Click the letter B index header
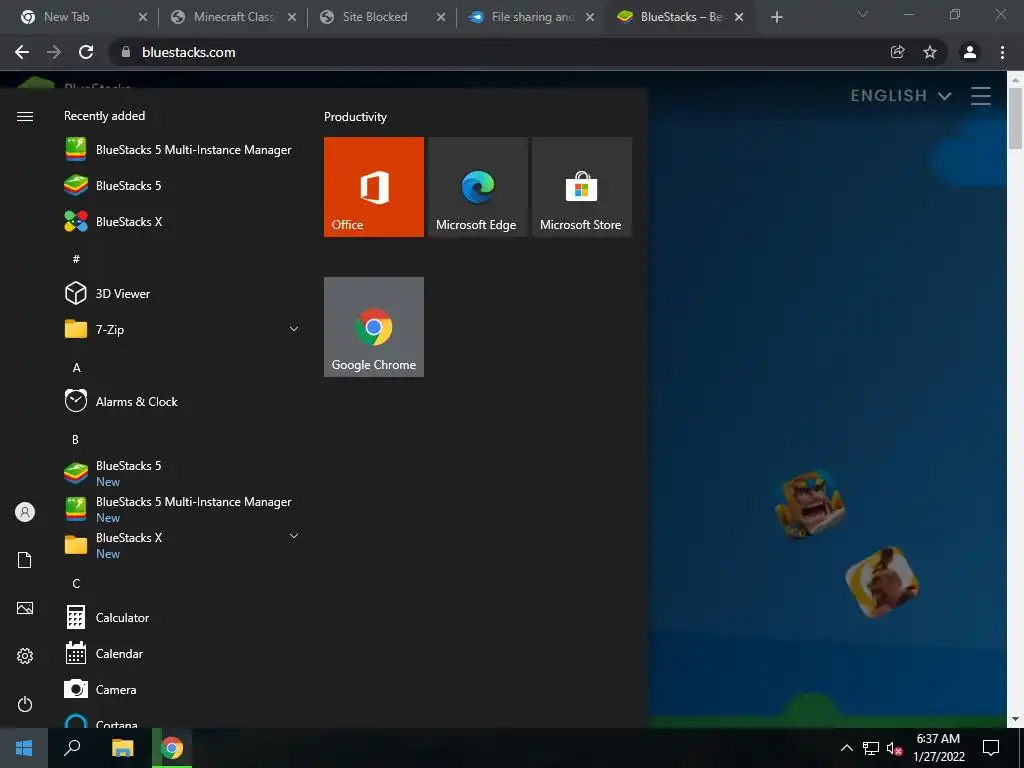Image resolution: width=1024 pixels, height=768 pixels. click(x=75, y=440)
